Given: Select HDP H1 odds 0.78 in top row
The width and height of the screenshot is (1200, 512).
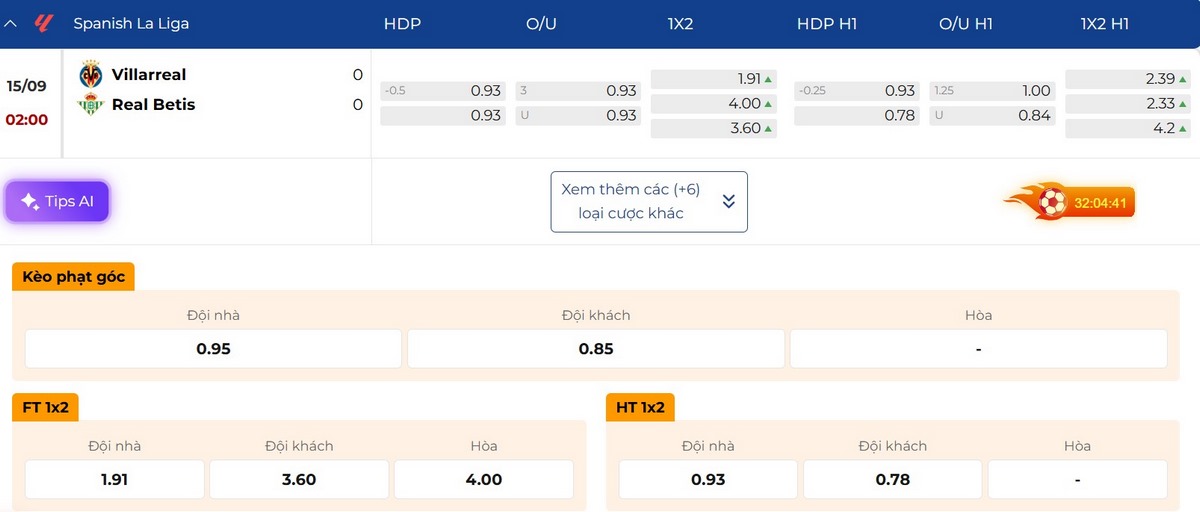Looking at the screenshot, I should click(857, 115).
